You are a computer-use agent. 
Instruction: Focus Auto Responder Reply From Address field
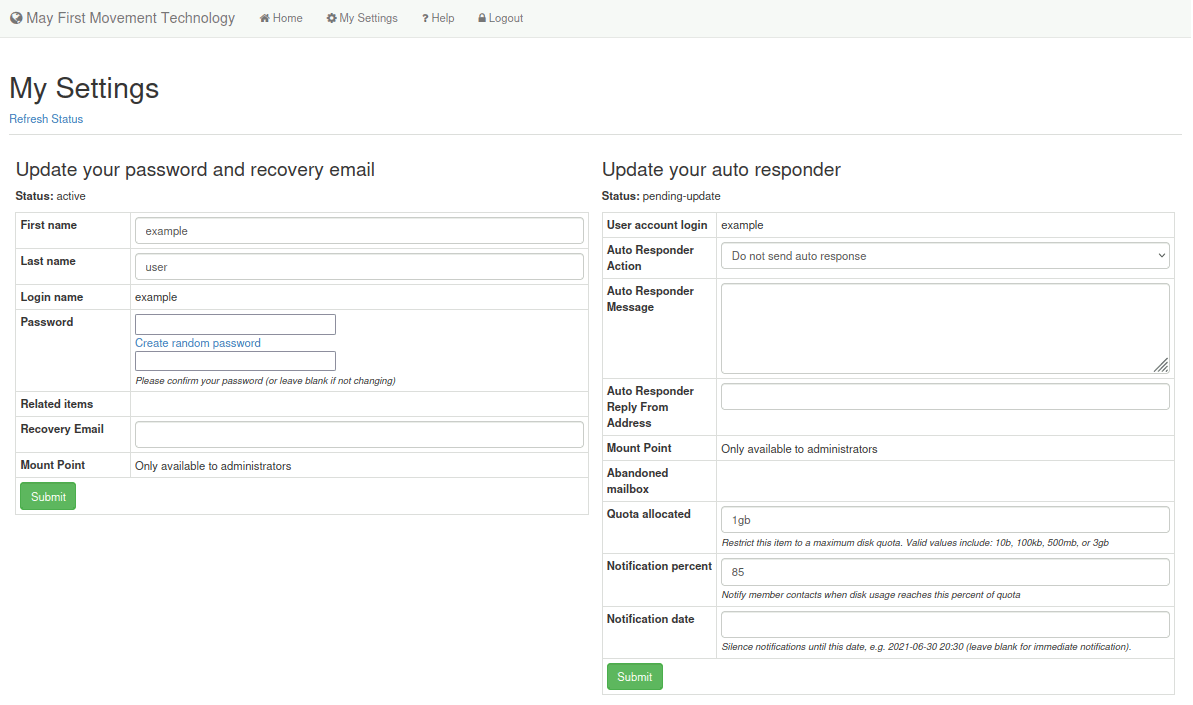tap(945, 396)
